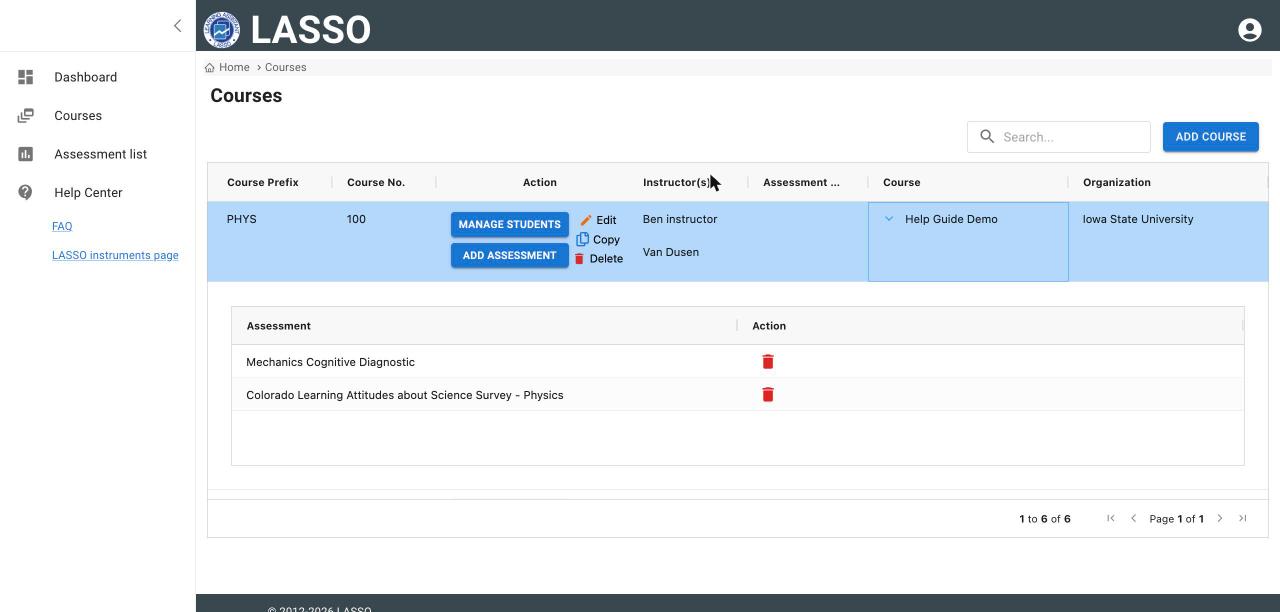The image size is (1280, 612).
Task: Click the Iowa State University cell
Action: (1138, 219)
